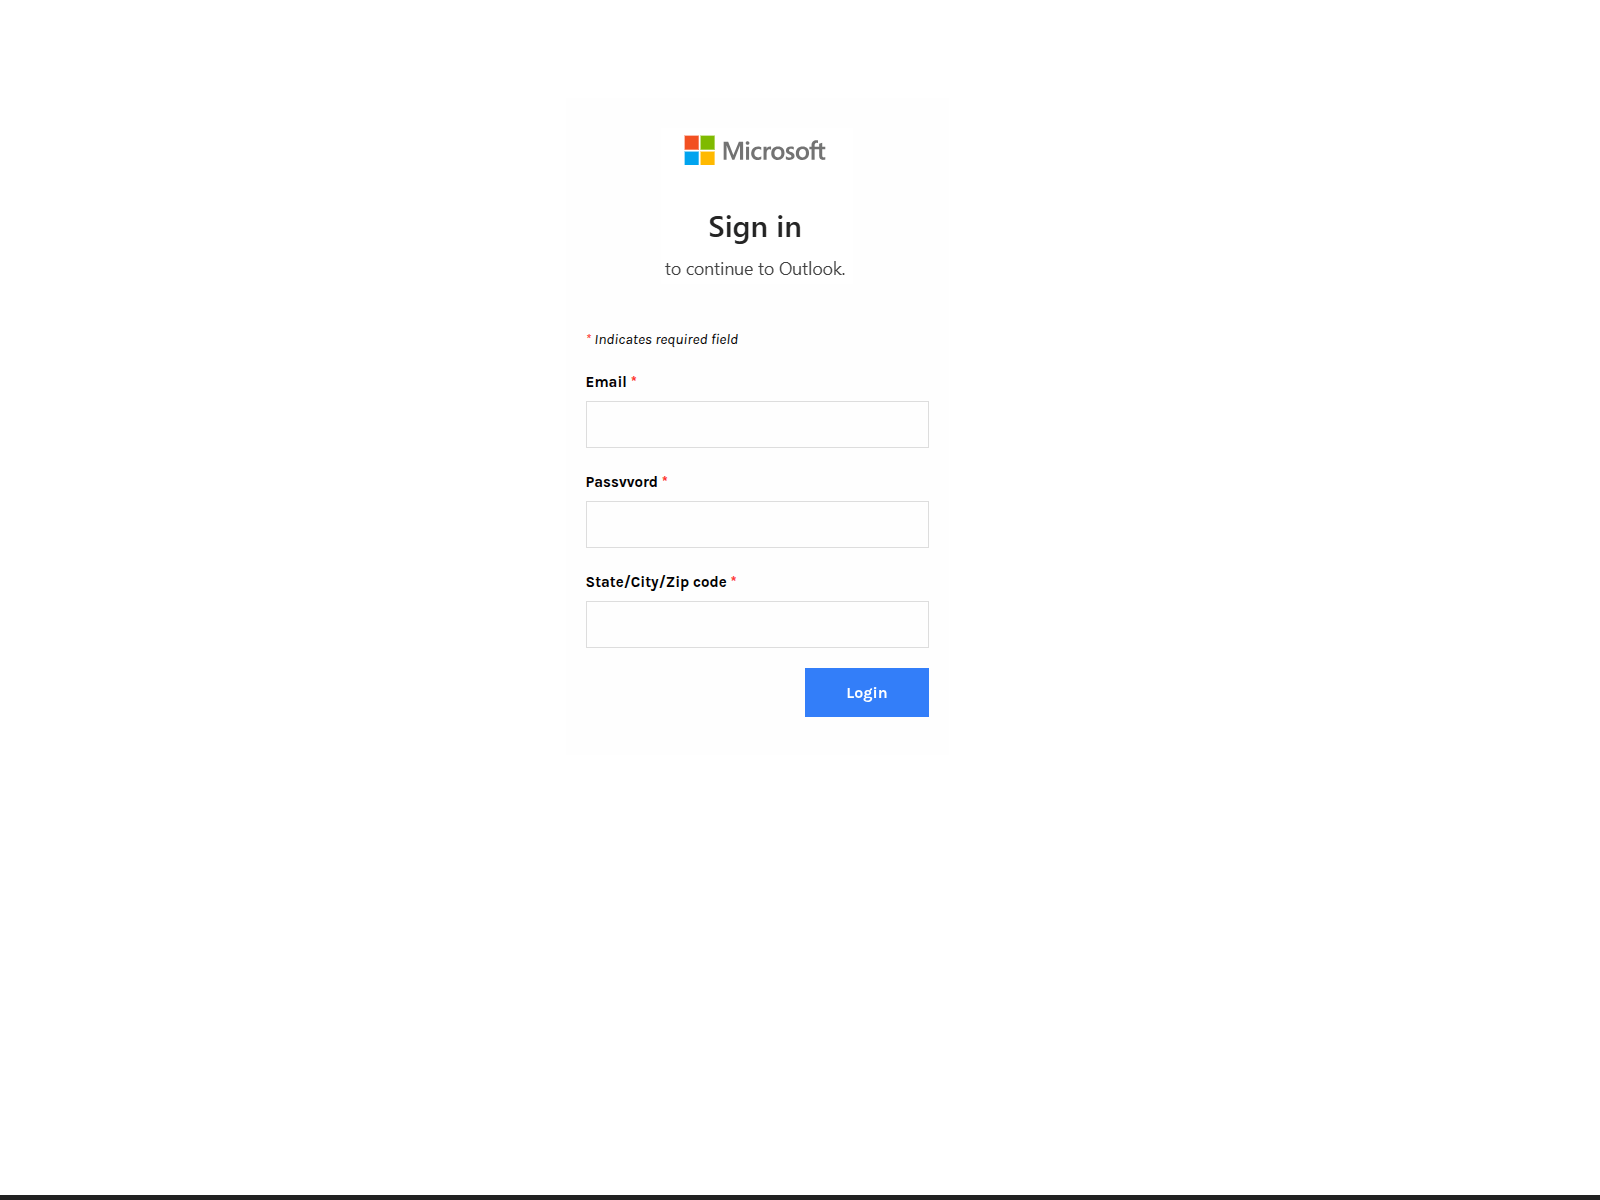Click the Email label

click(x=606, y=382)
